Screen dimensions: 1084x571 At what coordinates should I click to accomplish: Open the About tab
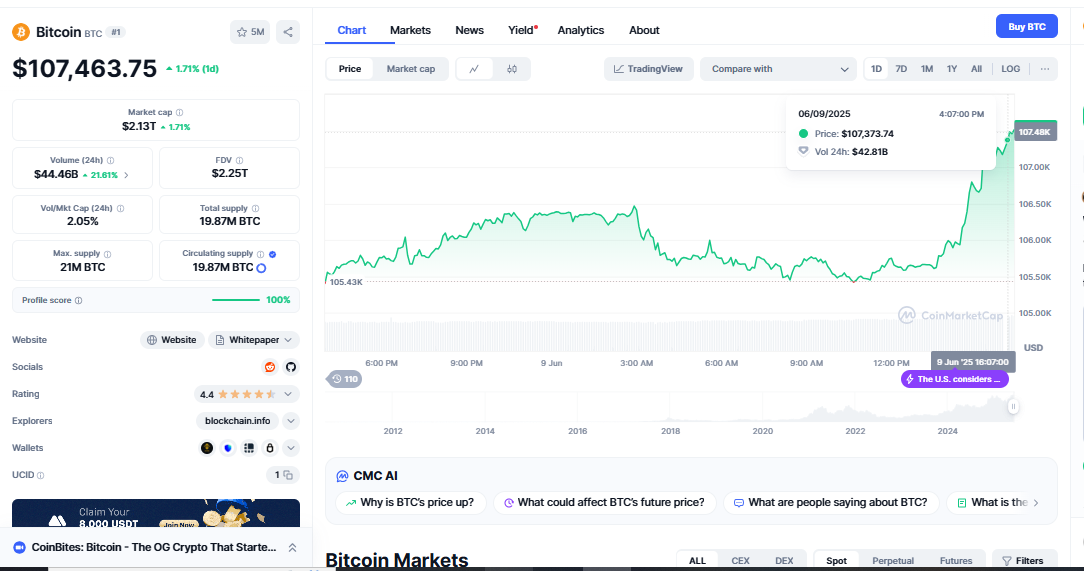(x=644, y=30)
